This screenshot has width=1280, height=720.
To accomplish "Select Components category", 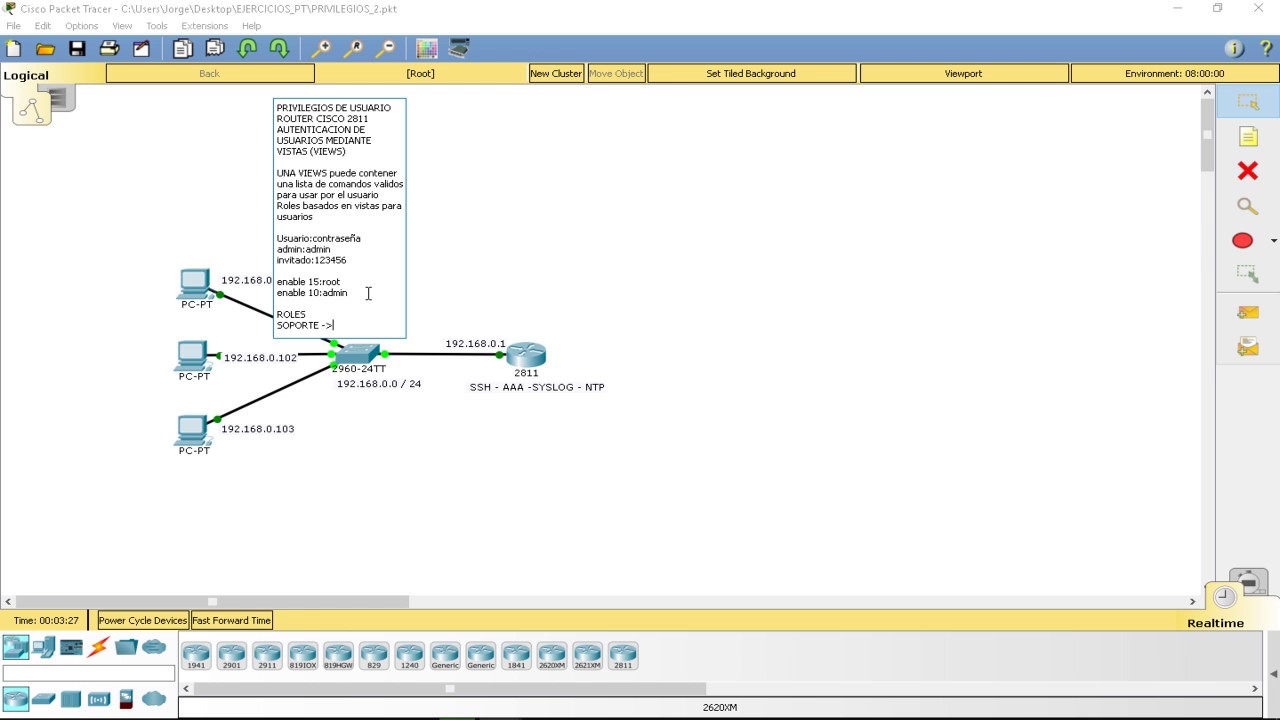I will coord(71,647).
